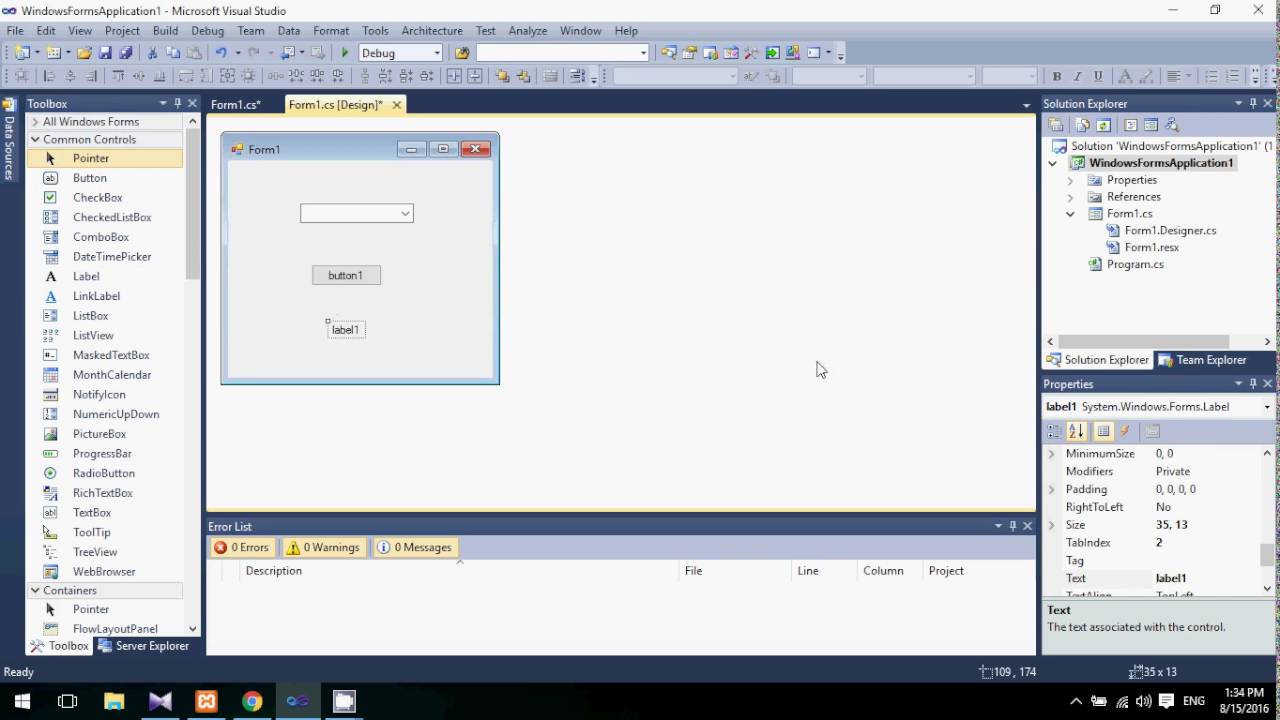Start debugging with the green play icon
Viewport: 1280px width, 720px height.
point(345,53)
